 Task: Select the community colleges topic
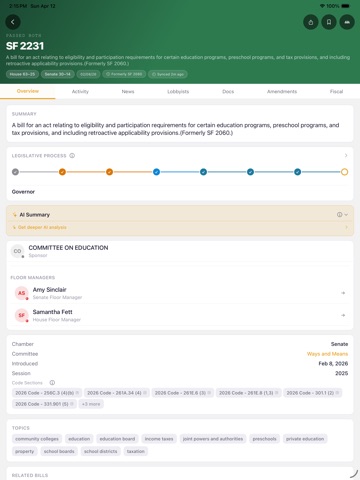(37, 439)
